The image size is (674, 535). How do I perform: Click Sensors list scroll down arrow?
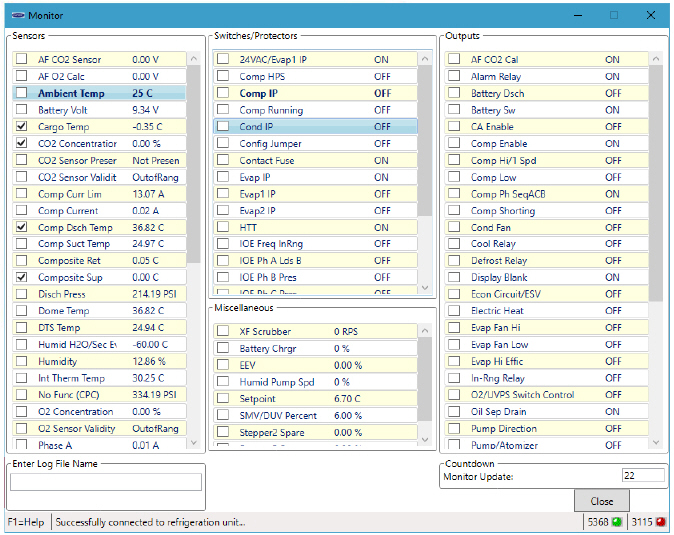(194, 442)
